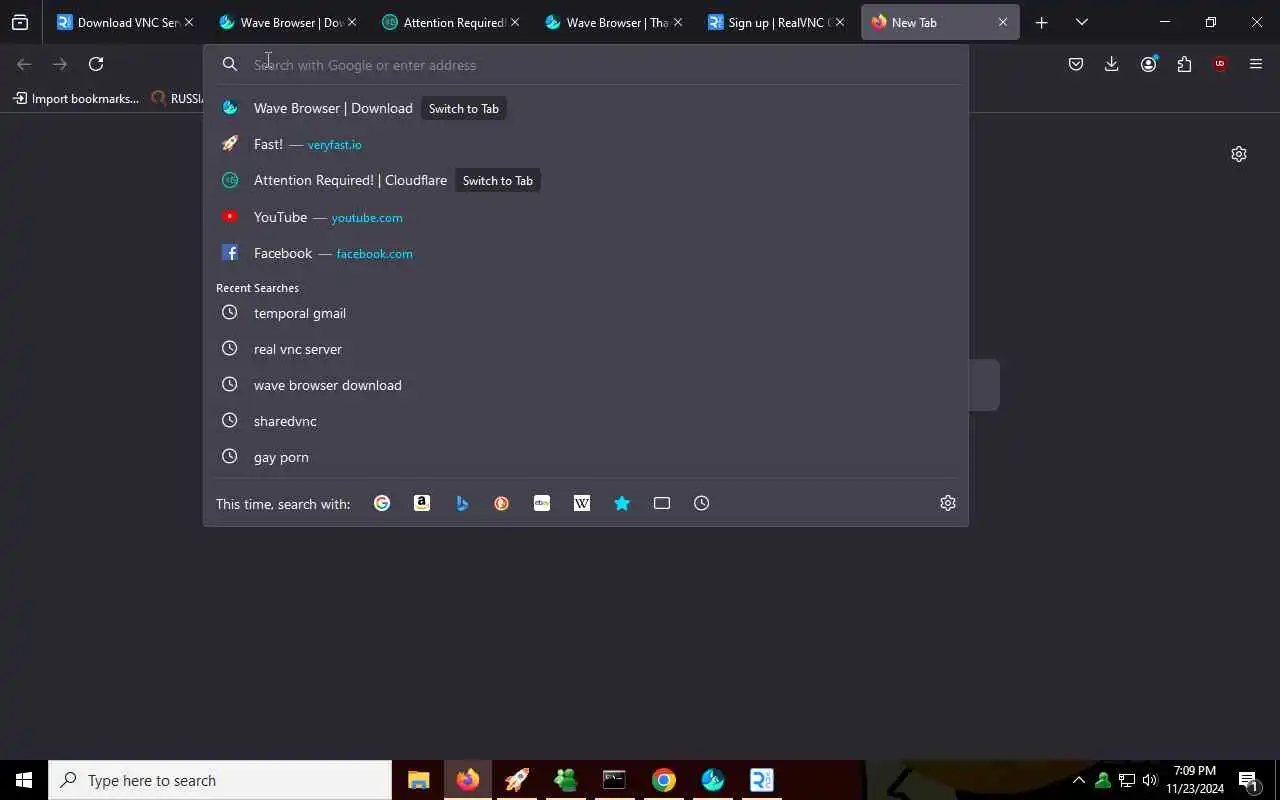Screen dimensions: 1280x800
Task: Switch to Sign up RealVNC tab
Action: tap(776, 22)
